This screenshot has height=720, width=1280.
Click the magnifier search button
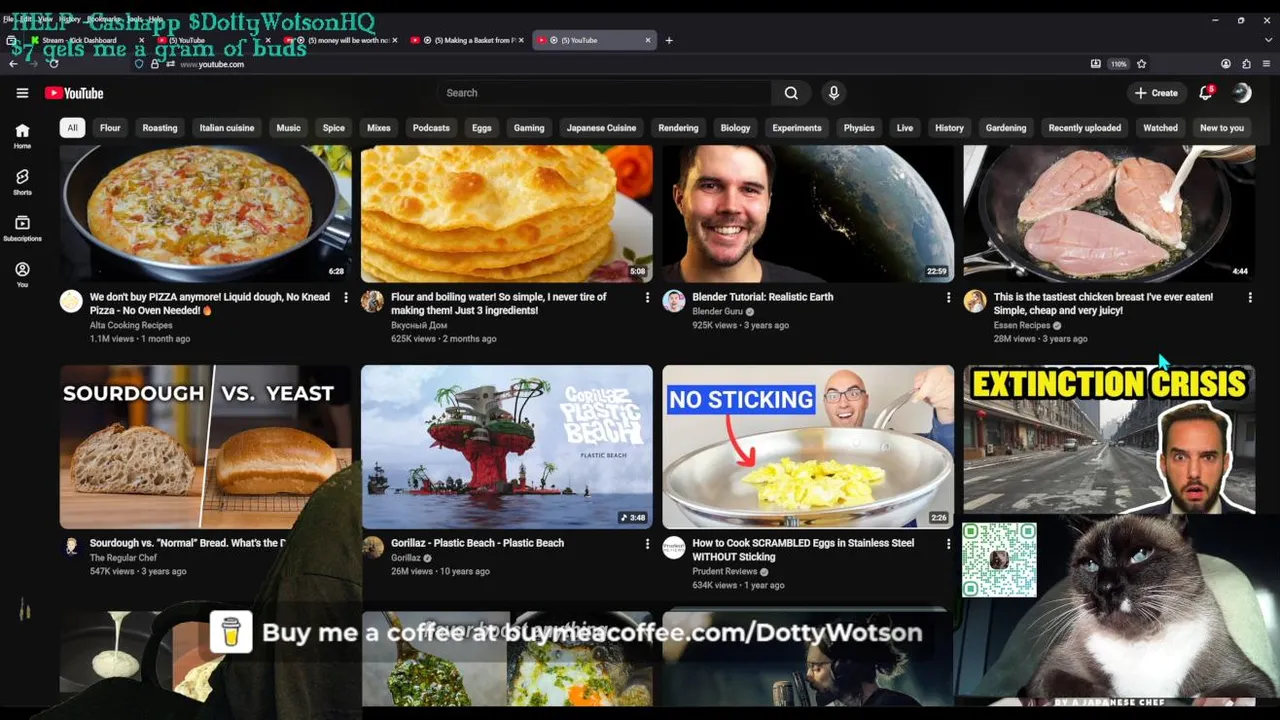click(791, 93)
